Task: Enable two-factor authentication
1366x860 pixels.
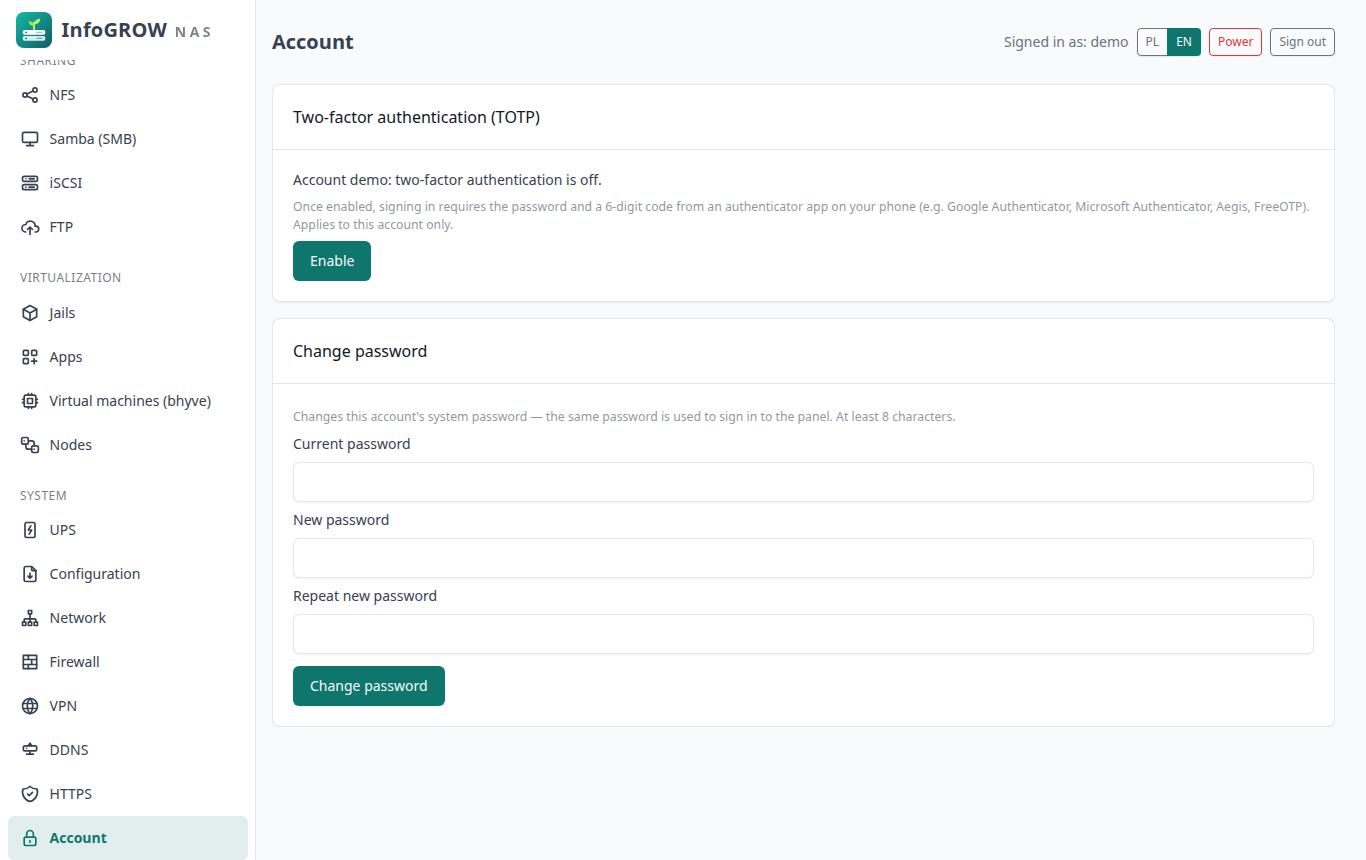Action: pos(332,261)
